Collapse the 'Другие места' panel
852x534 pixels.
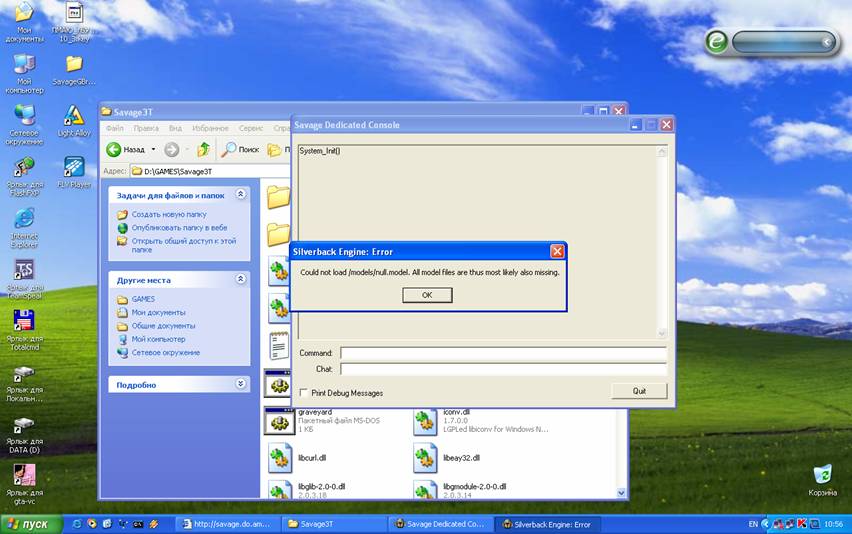coord(241,279)
